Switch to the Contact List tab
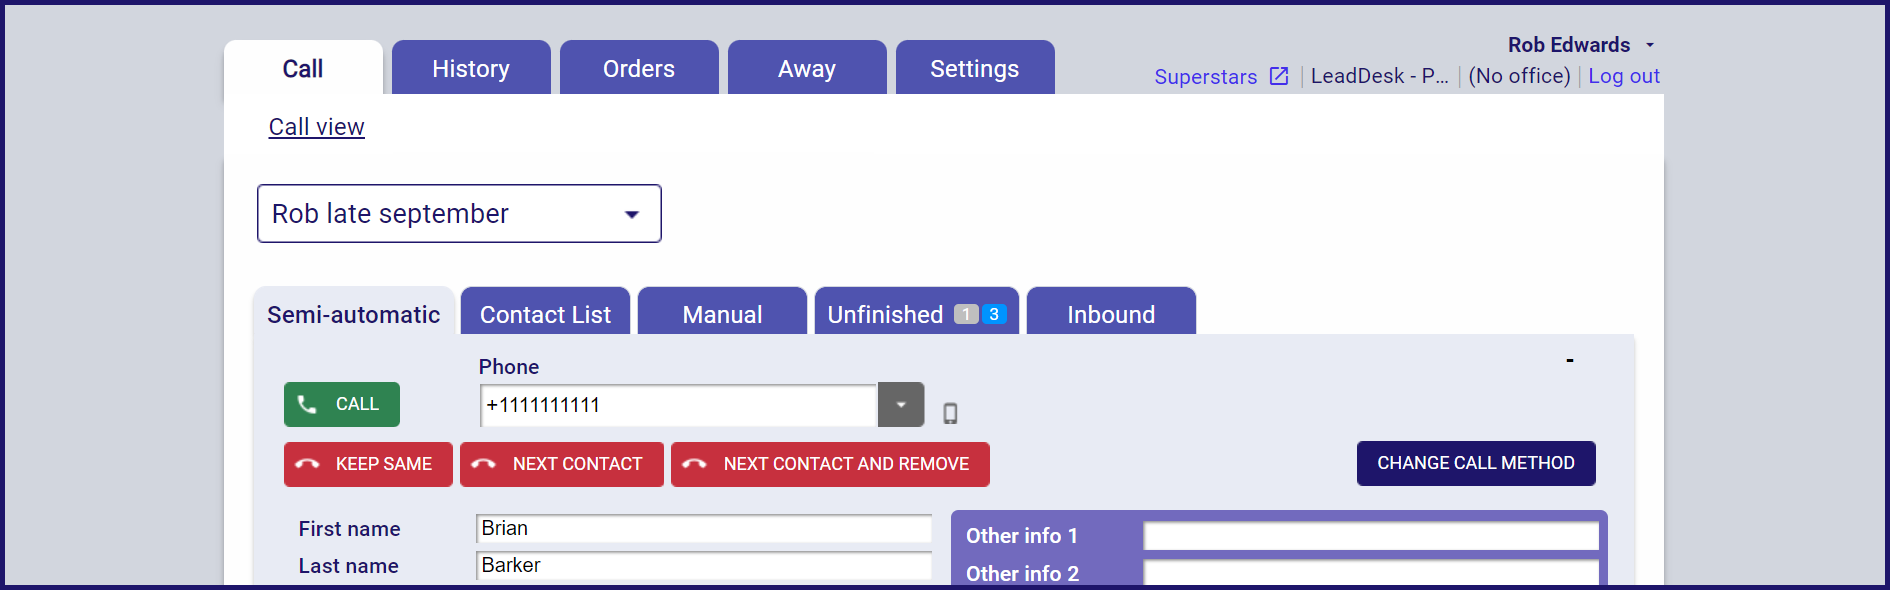The width and height of the screenshot is (1890, 590). pos(545,314)
